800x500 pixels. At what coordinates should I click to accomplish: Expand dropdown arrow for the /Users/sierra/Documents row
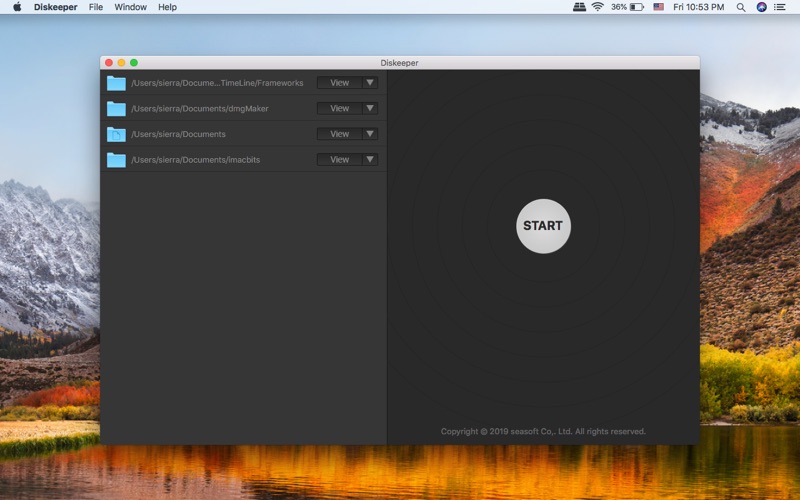(x=370, y=134)
